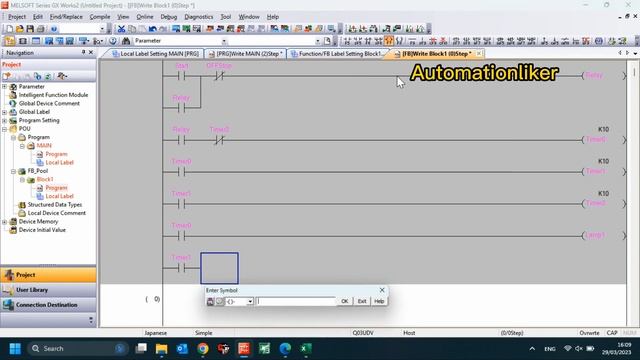Image resolution: width=640 pixels, height=360 pixels.
Task: Click the Copy toolbar icon
Action: pyautogui.click(x=132, y=29)
